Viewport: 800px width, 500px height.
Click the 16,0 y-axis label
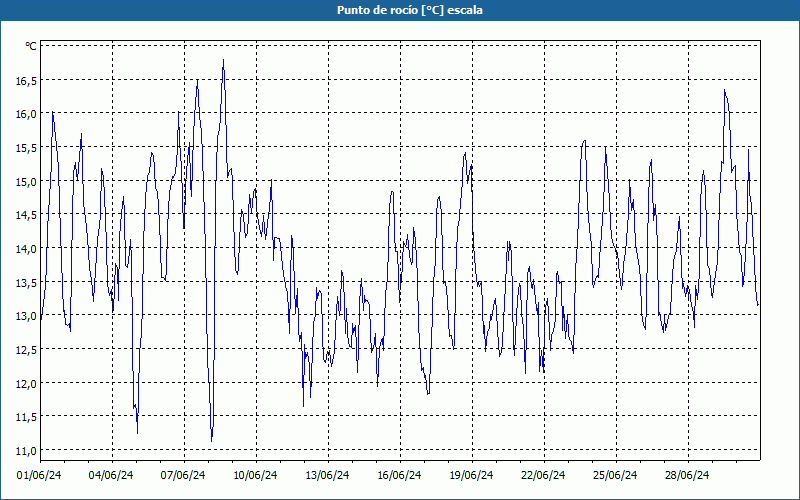click(27, 114)
